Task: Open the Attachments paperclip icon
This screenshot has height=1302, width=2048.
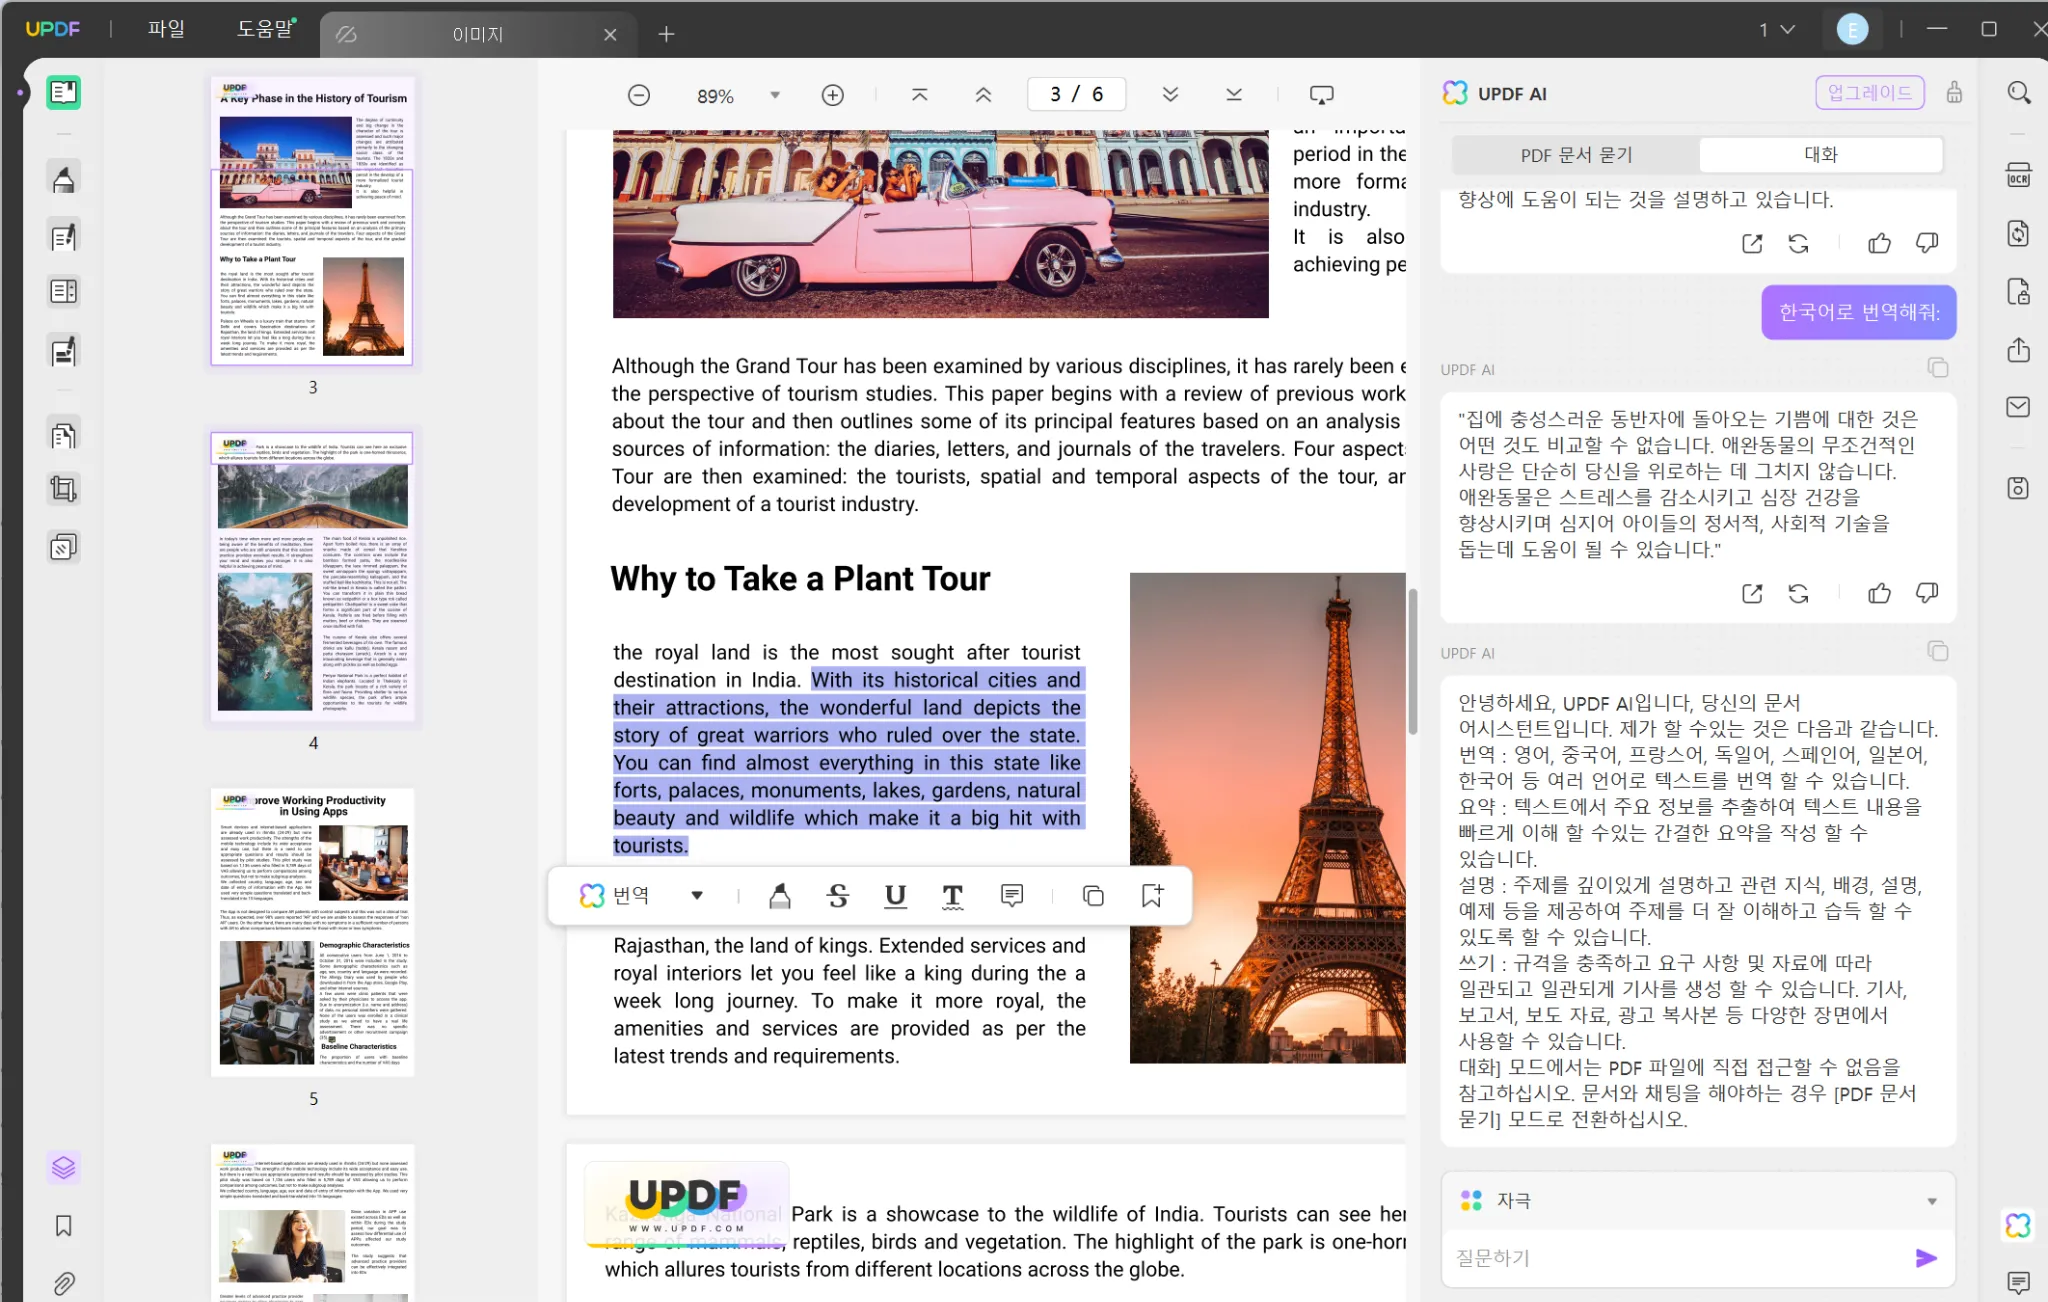Action: coord(63,1283)
